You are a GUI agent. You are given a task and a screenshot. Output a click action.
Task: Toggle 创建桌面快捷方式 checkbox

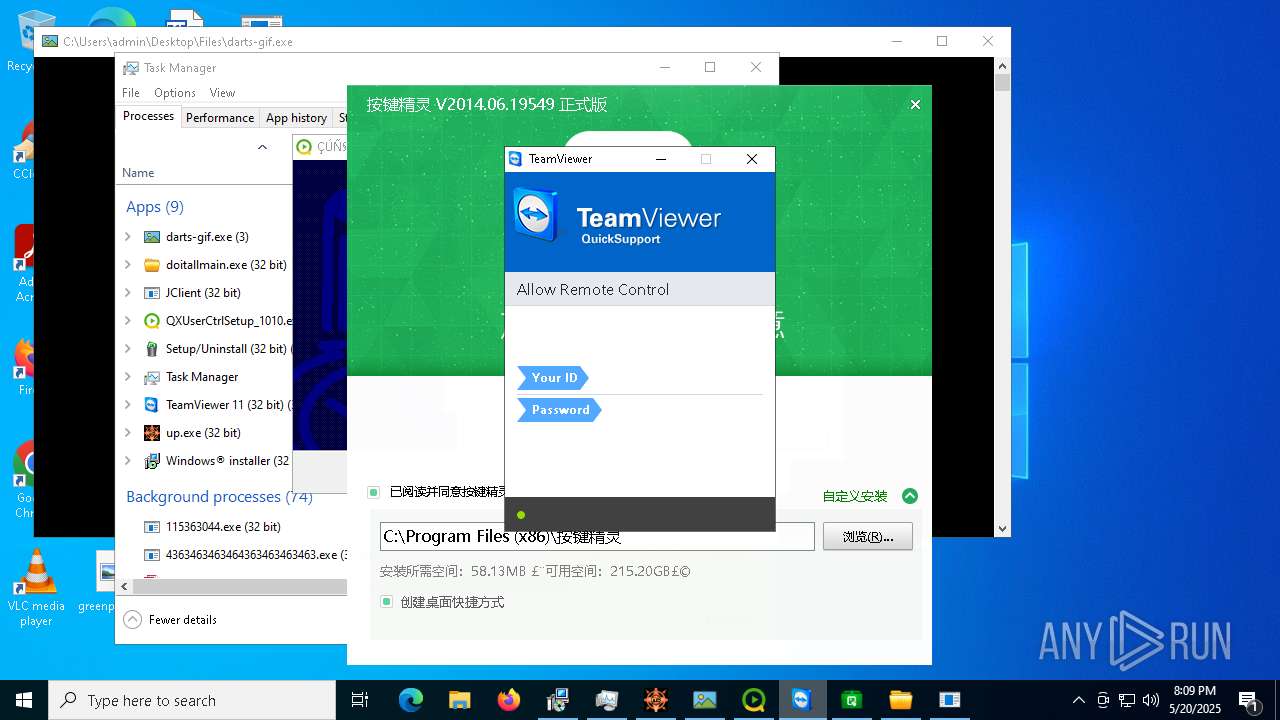tap(386, 602)
